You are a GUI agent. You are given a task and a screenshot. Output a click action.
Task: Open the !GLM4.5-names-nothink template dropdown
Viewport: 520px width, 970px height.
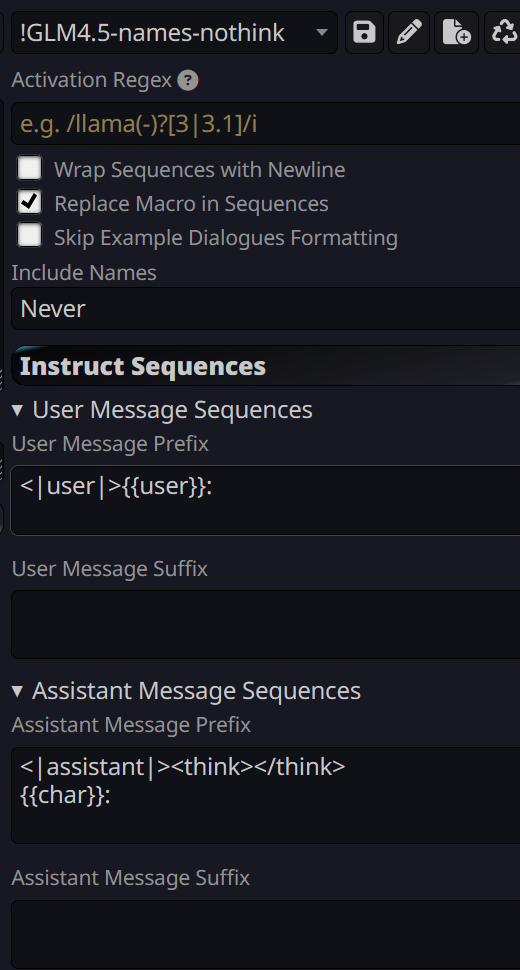174,32
